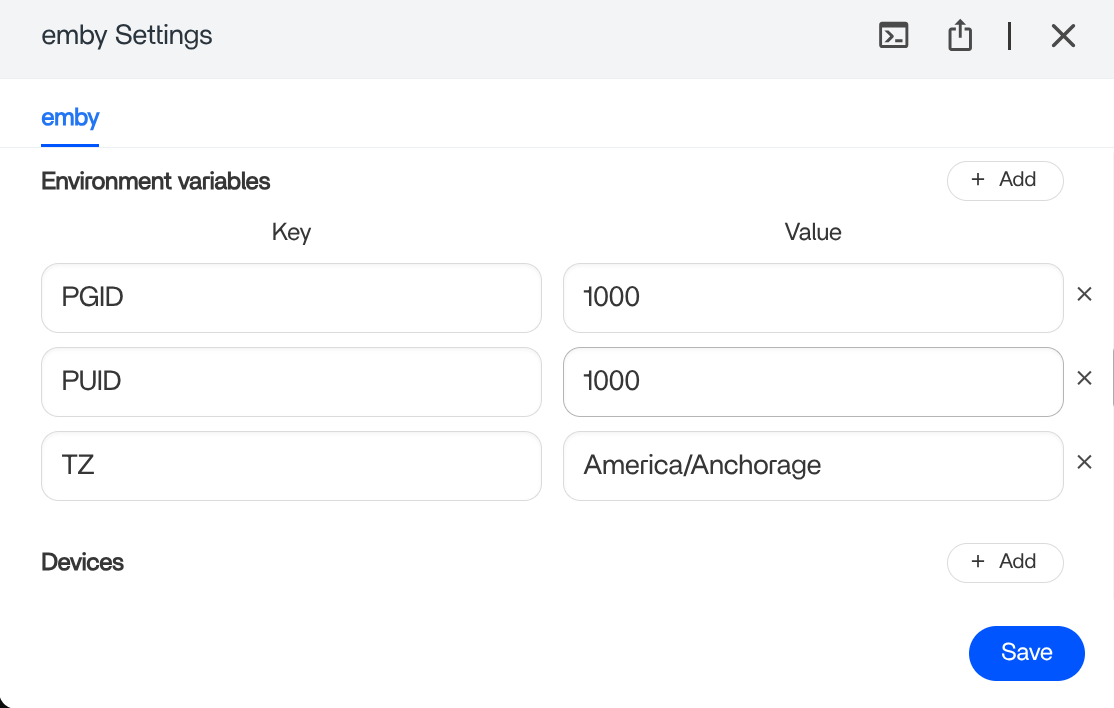Image resolution: width=1114 pixels, height=708 pixels.
Task: Open the terminal console icon
Action: [893, 36]
